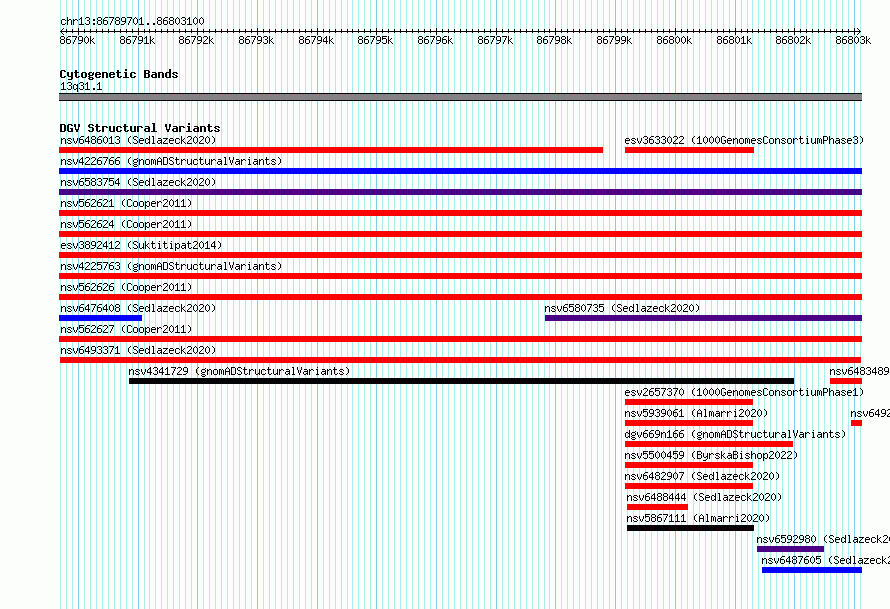Image resolution: width=890 pixels, height=609 pixels.
Task: Select the purple bar for nsv6583754
Action: pos(460,192)
